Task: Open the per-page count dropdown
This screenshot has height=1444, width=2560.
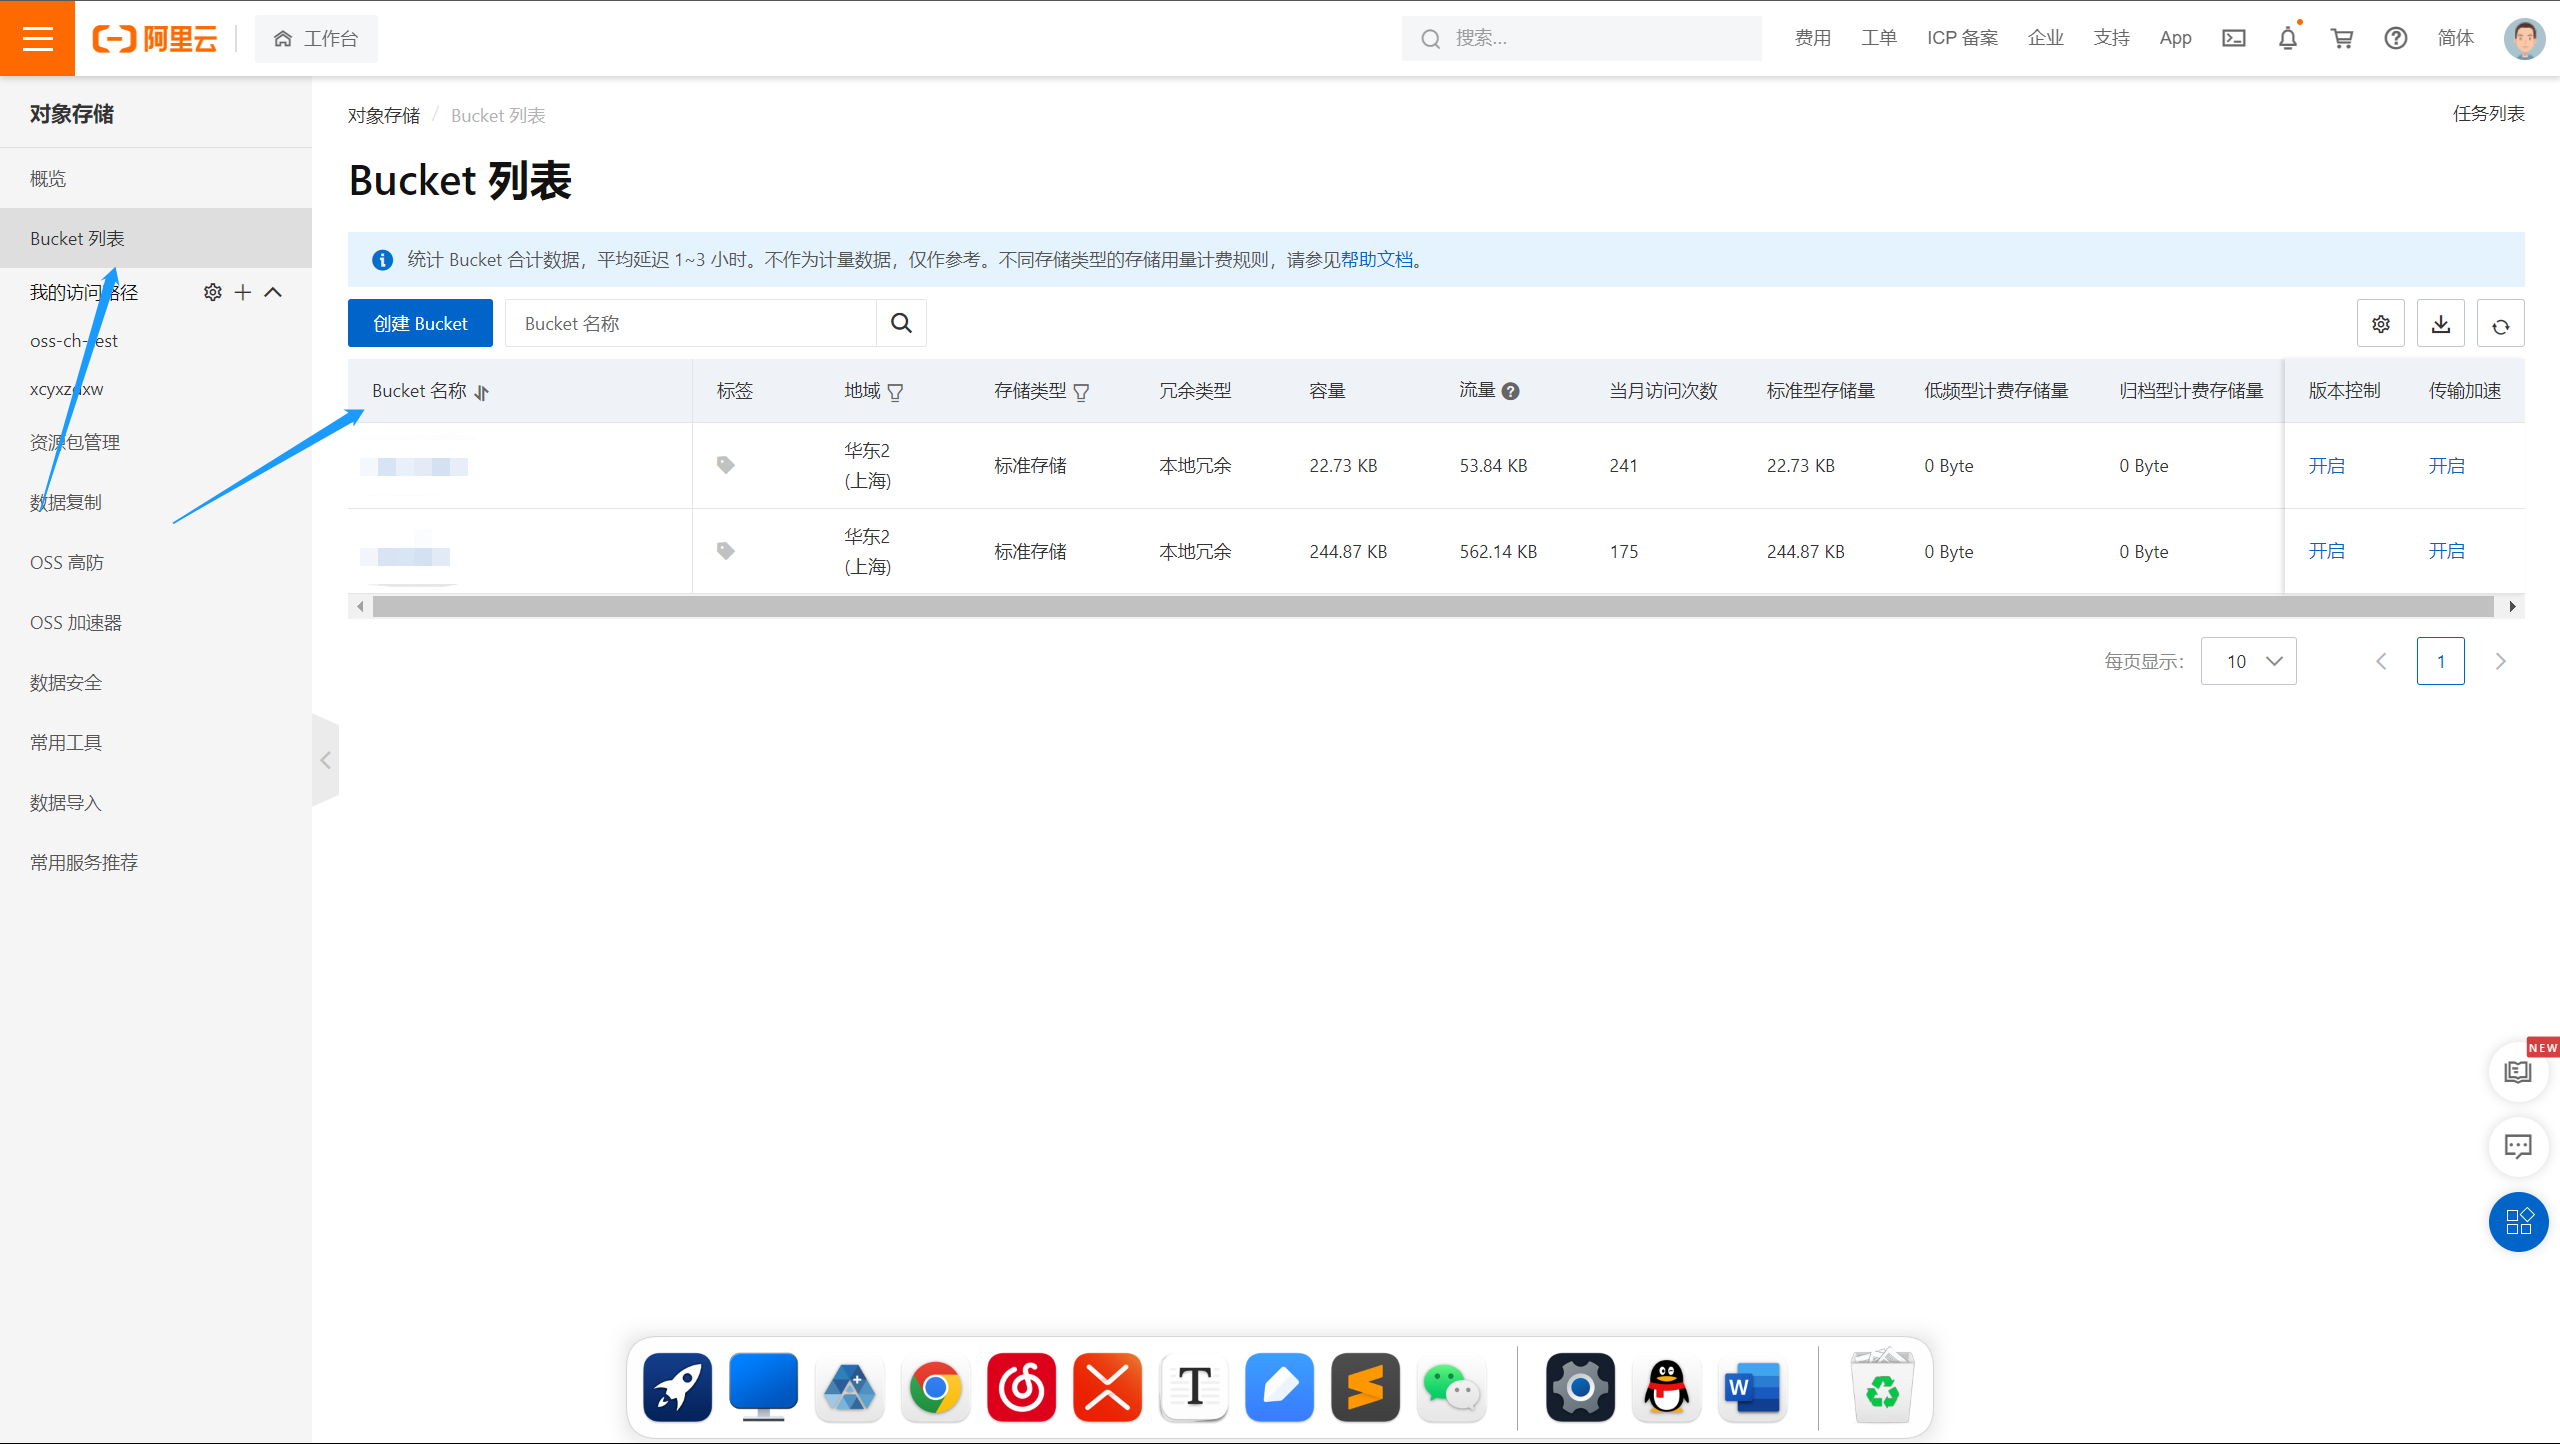Action: coord(2248,661)
